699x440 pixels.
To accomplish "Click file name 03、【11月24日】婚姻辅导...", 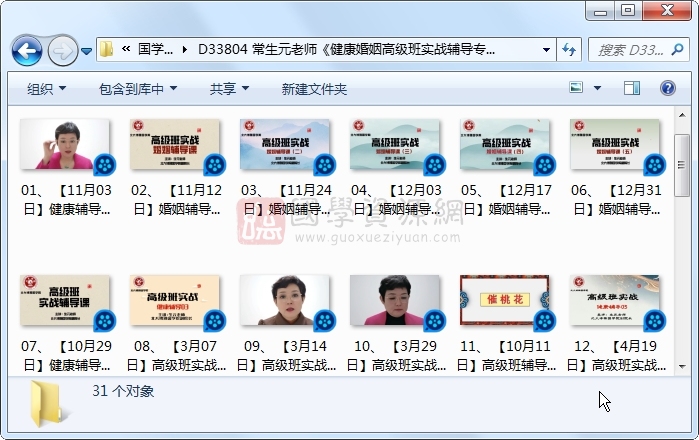I will tap(286, 199).
